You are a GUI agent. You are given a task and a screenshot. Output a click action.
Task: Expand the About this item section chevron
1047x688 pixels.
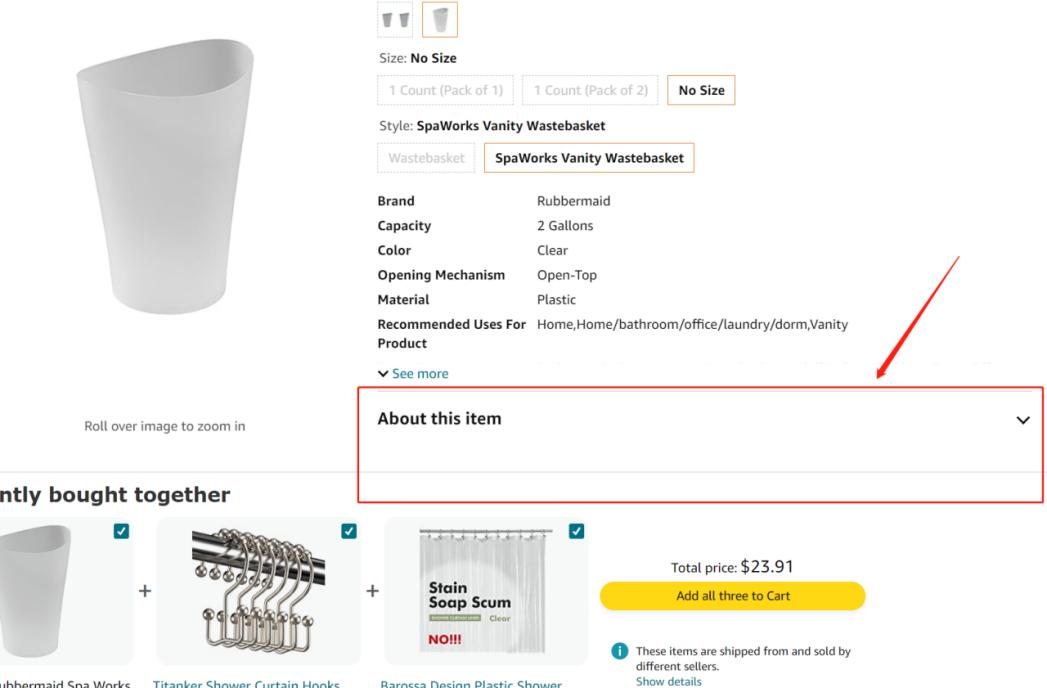tap(1022, 421)
